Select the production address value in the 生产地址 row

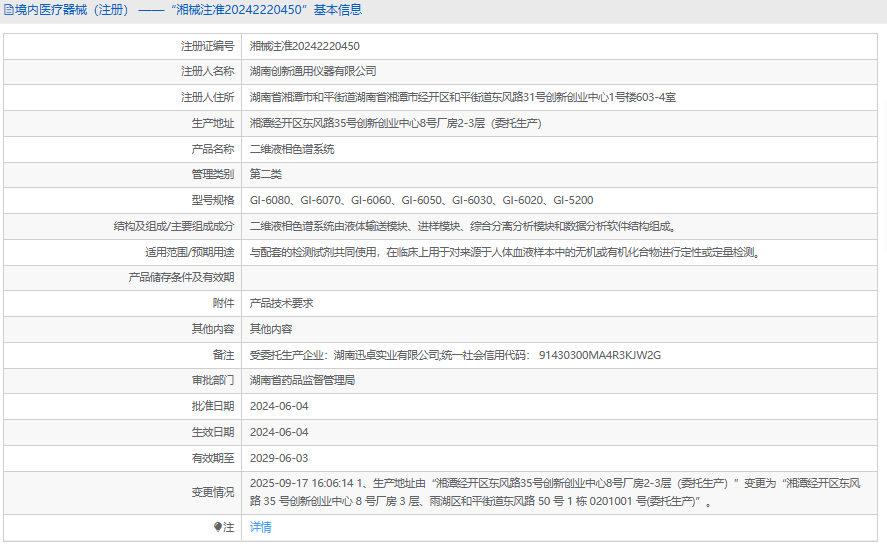tap(396, 123)
